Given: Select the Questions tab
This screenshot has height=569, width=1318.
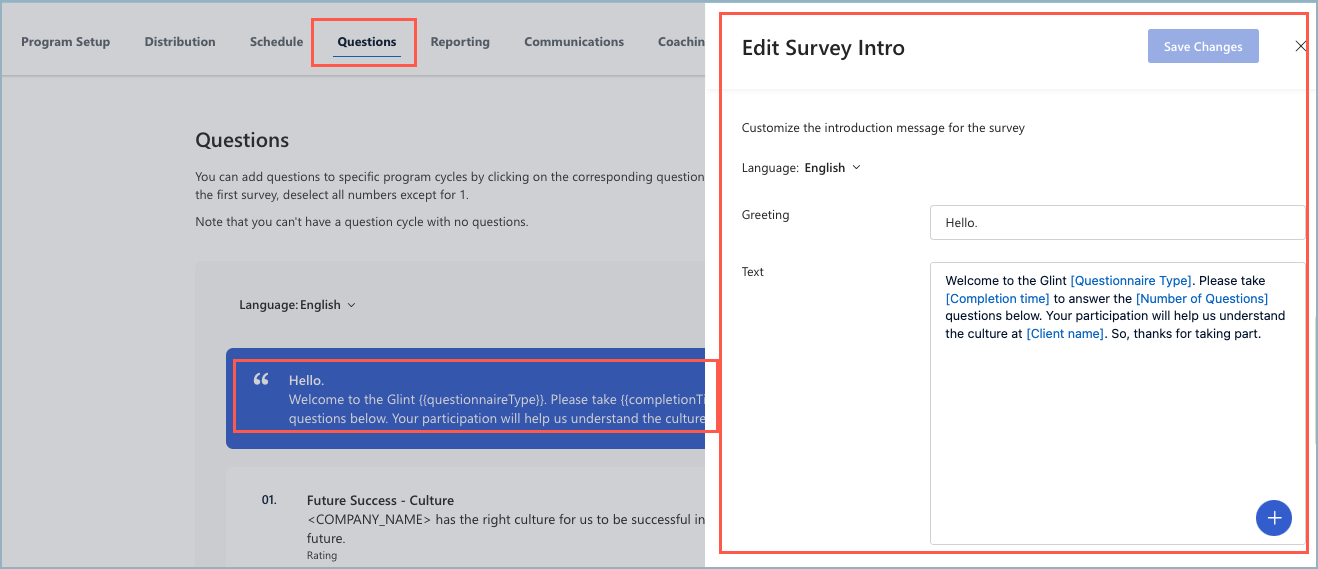Looking at the screenshot, I should pos(367,42).
